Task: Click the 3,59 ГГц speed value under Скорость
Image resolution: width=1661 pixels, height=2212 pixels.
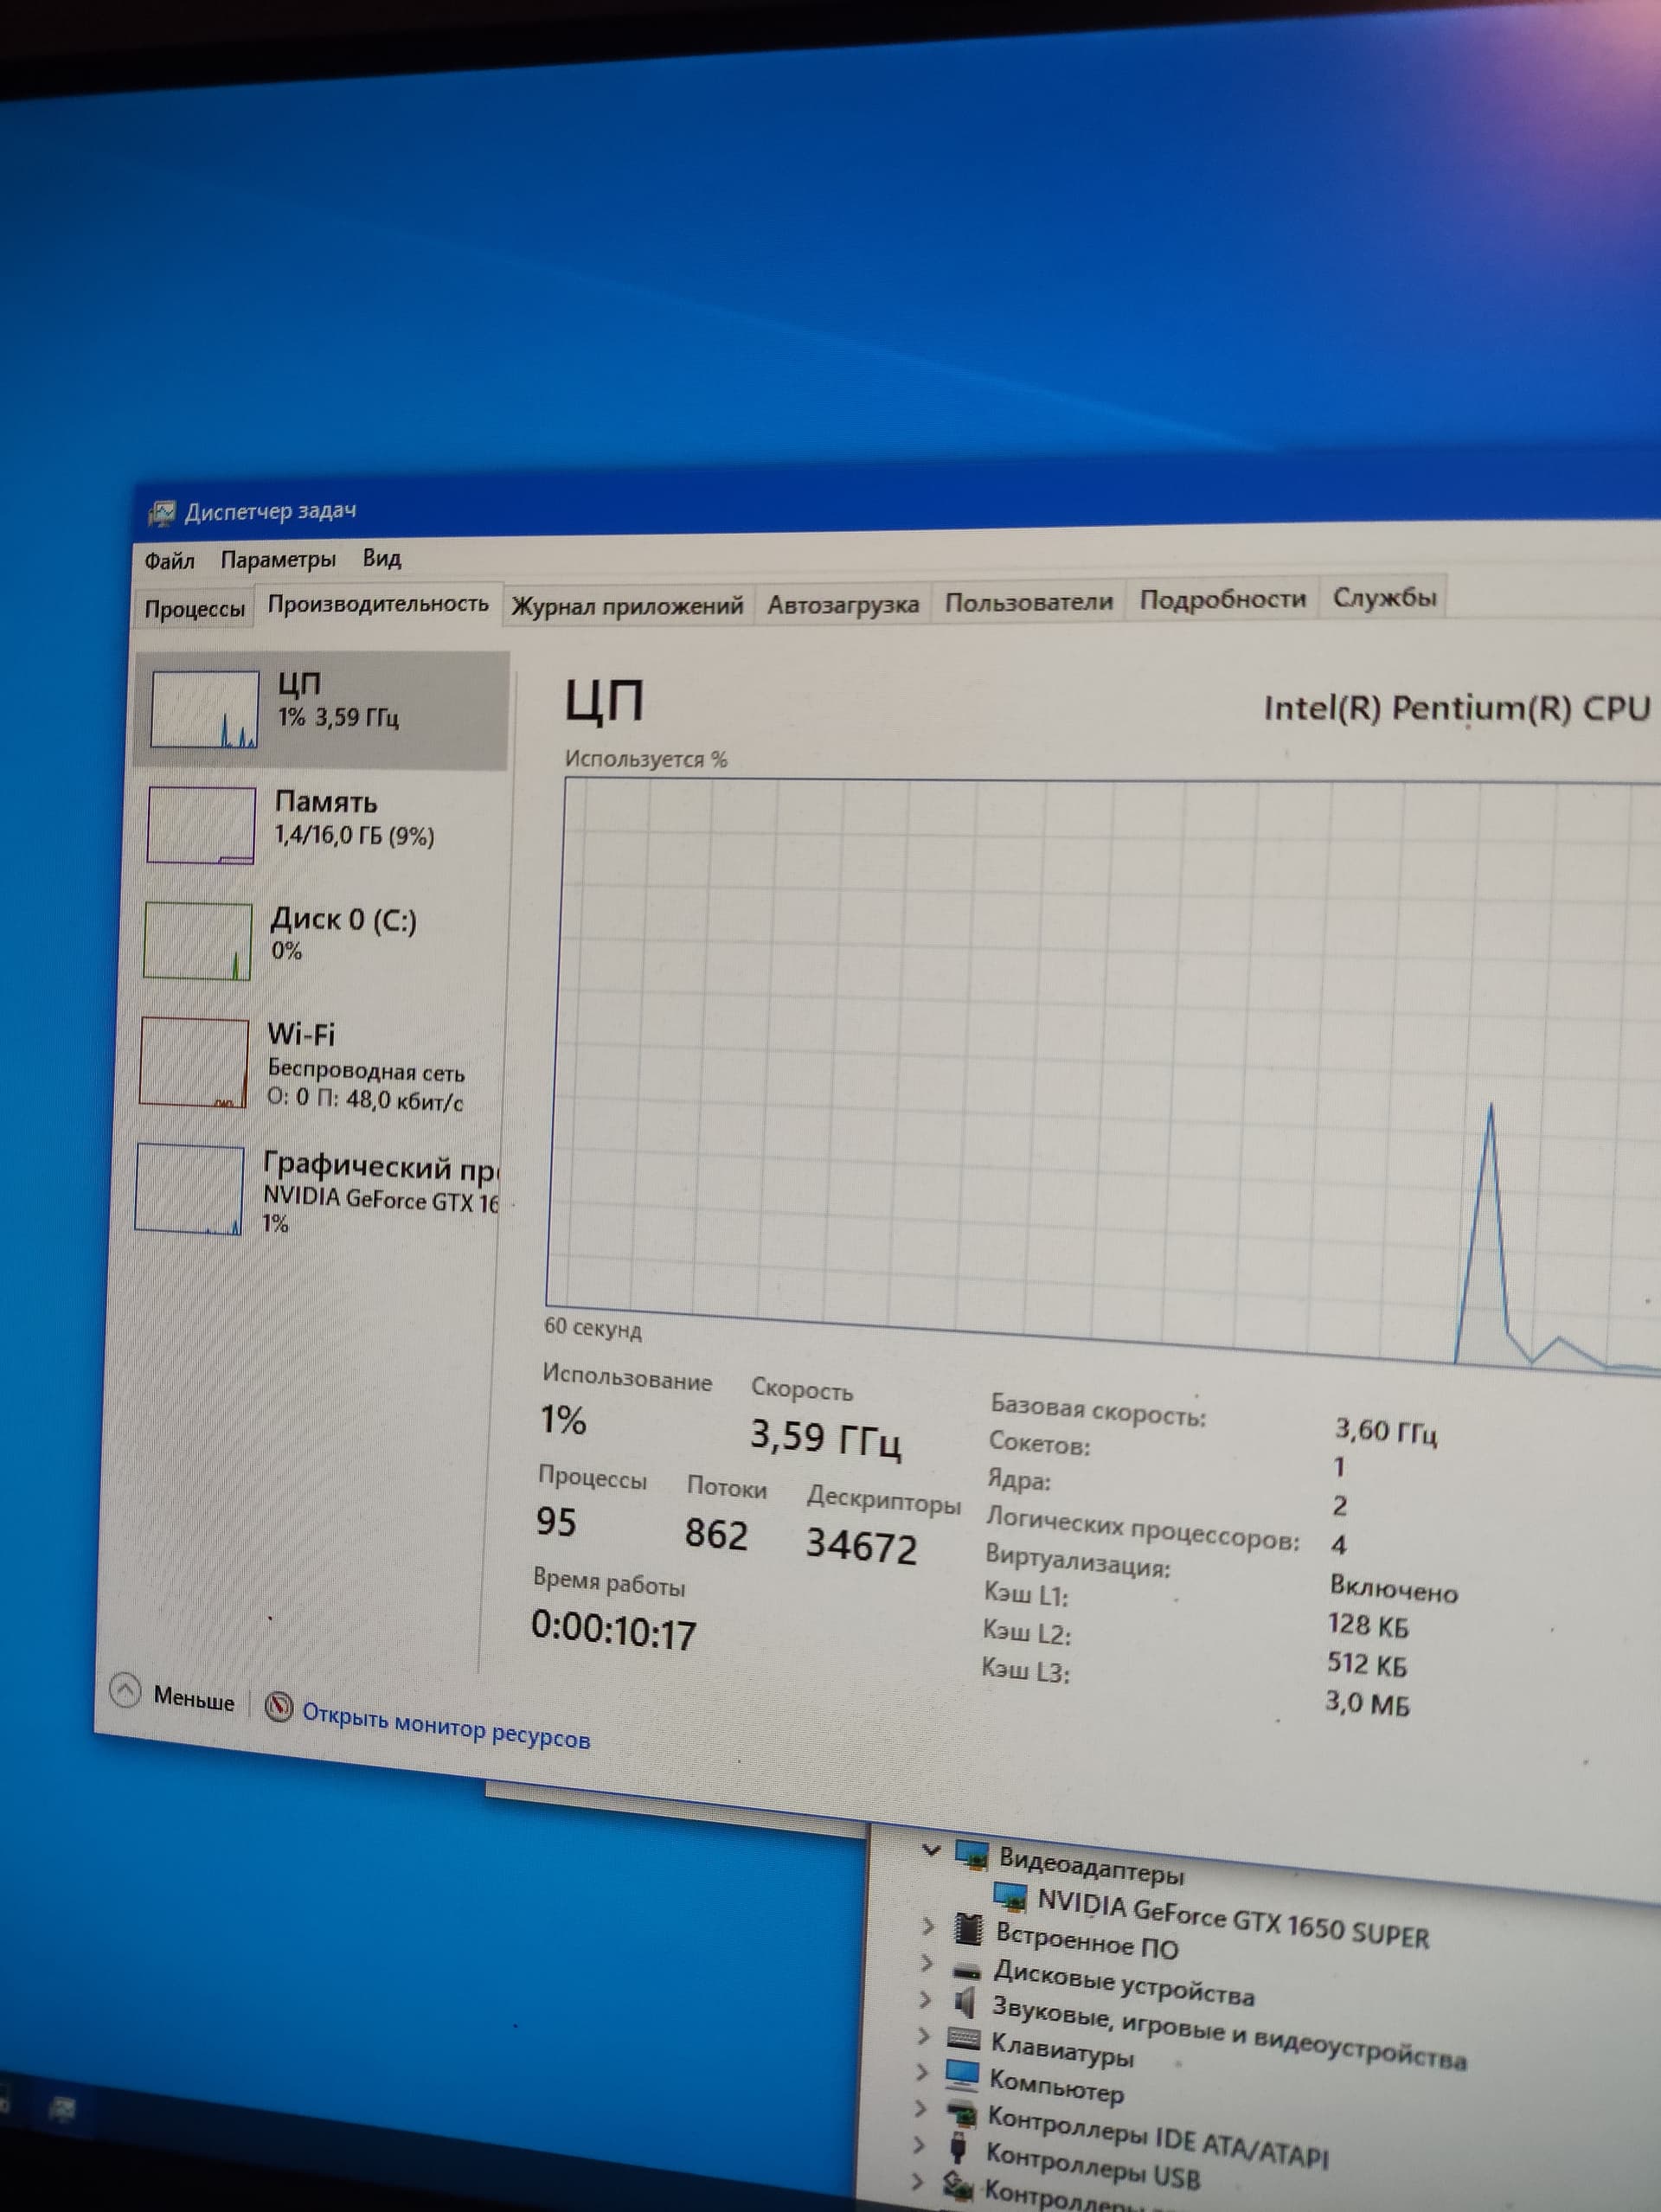Action: (x=825, y=1438)
